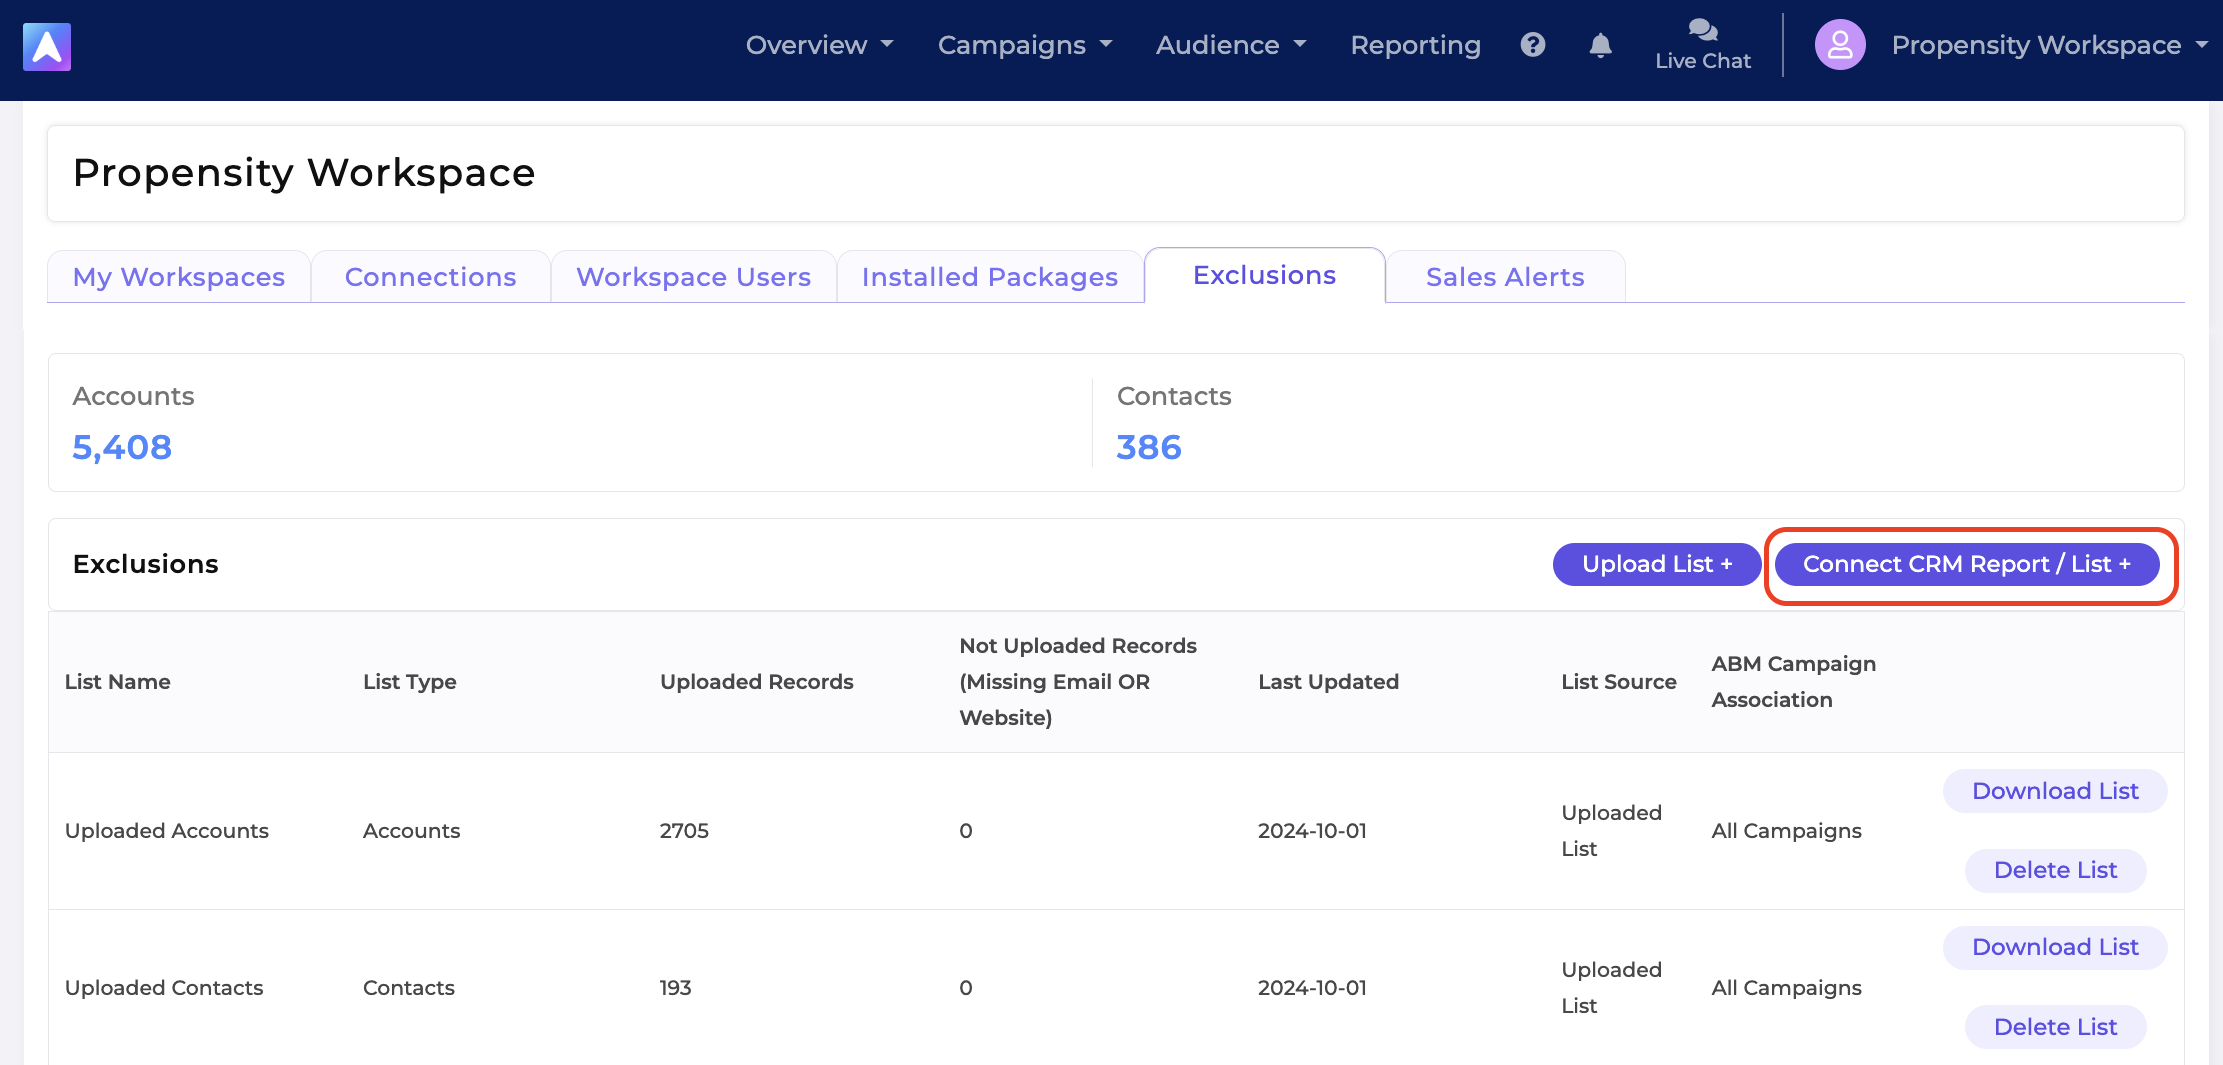The height and width of the screenshot is (1065, 2223).
Task: Open Live Chat
Action: 1703,45
